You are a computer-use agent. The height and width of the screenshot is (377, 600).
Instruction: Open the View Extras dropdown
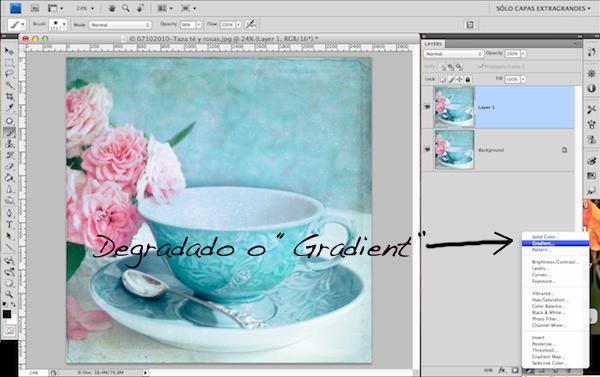point(55,8)
